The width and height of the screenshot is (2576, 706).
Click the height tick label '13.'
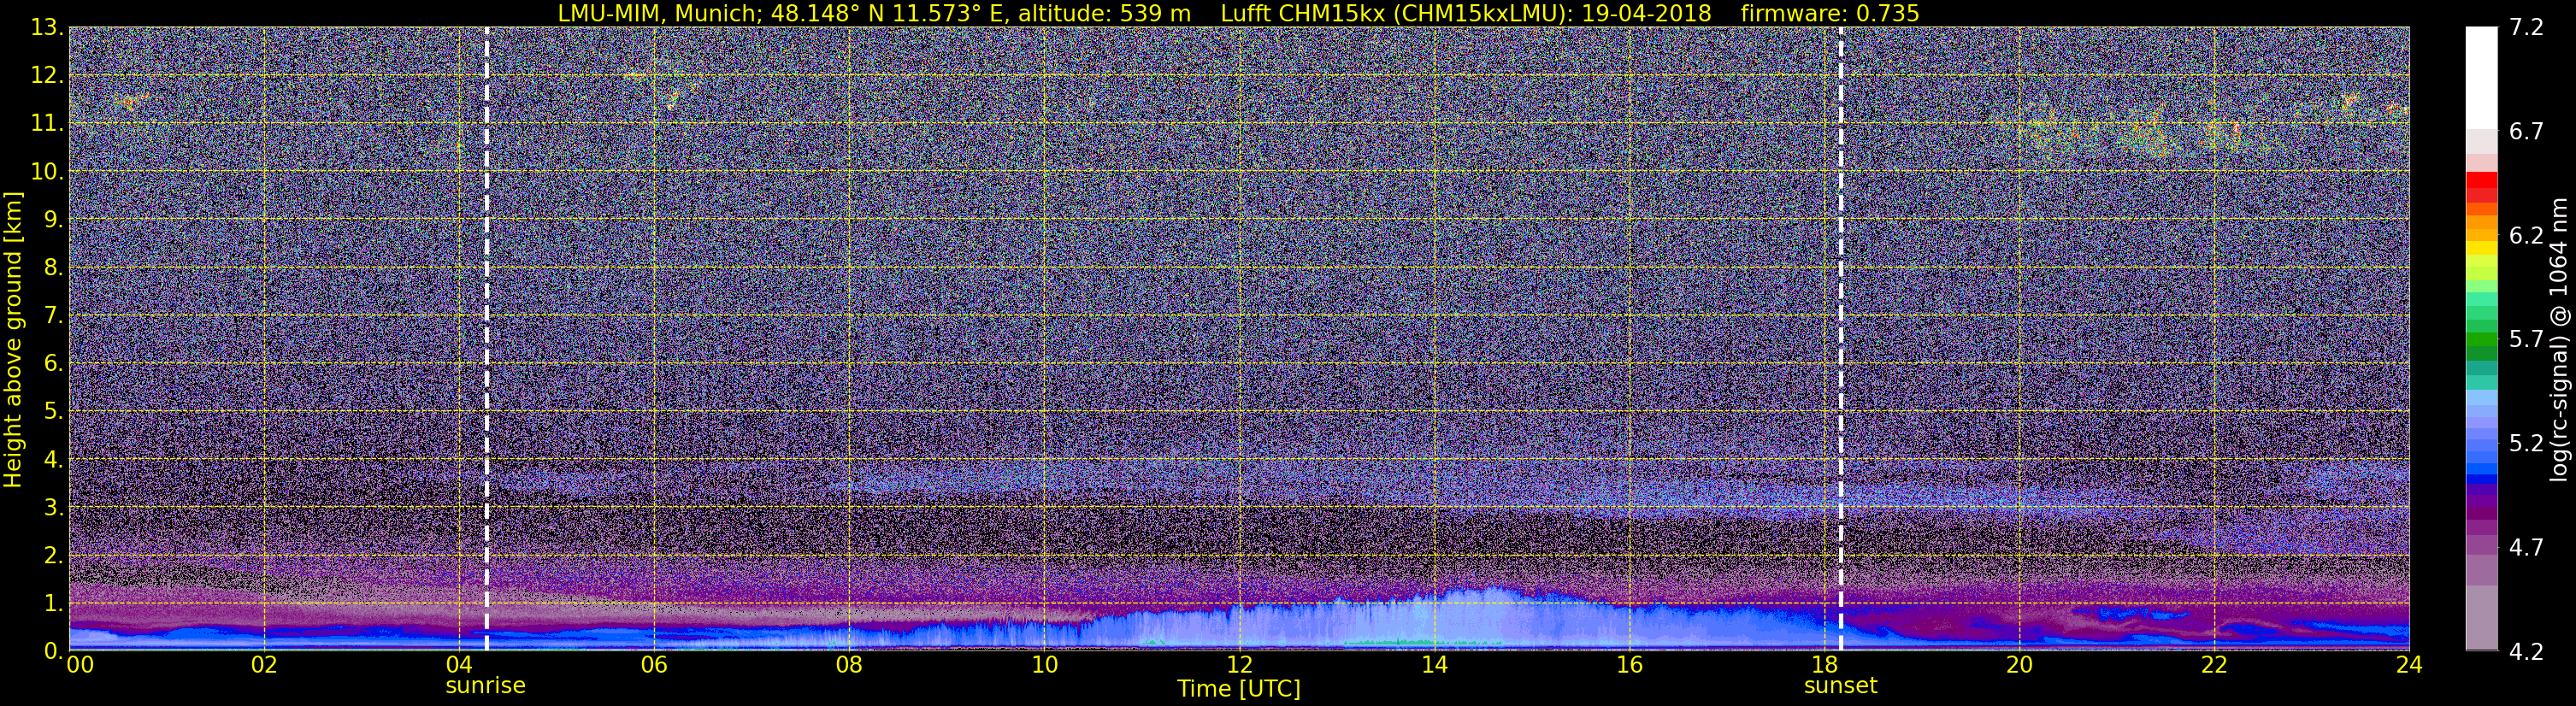(47, 27)
